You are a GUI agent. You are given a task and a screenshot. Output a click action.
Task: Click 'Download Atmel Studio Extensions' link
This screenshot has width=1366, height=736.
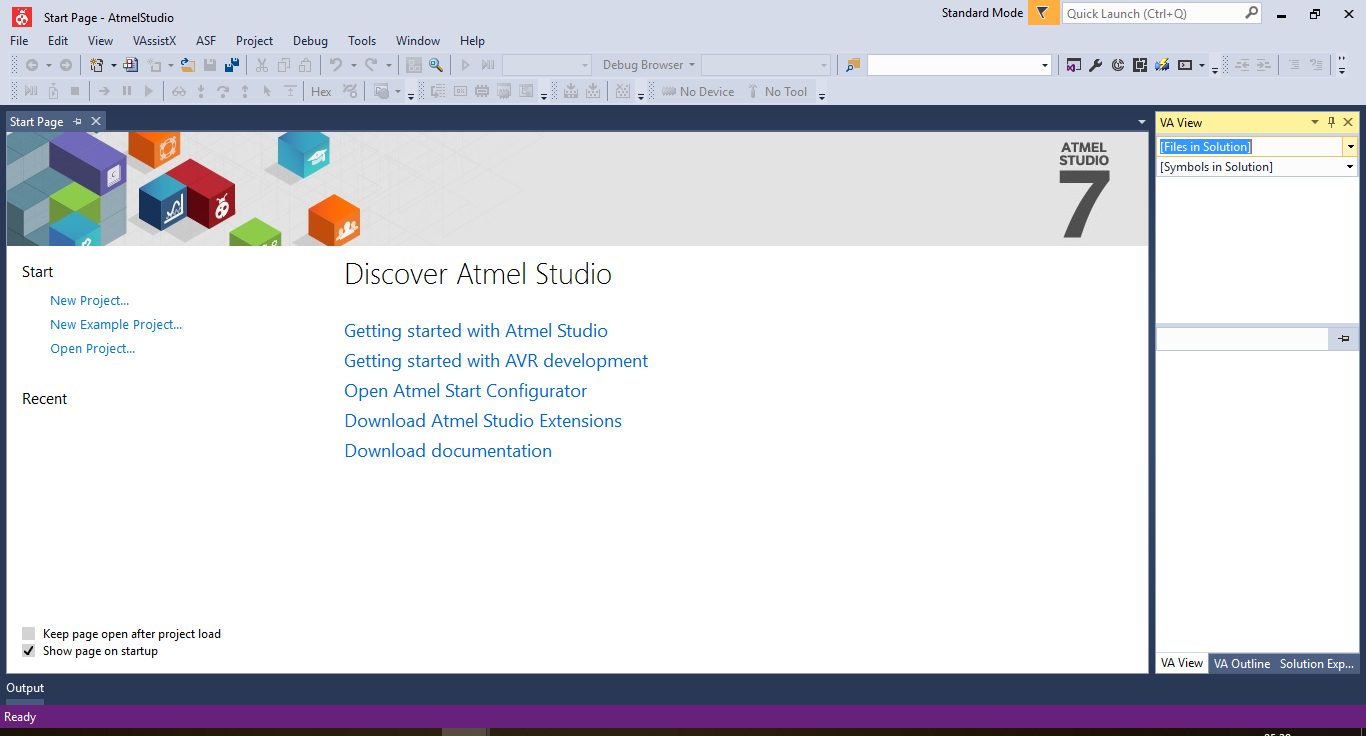483,421
